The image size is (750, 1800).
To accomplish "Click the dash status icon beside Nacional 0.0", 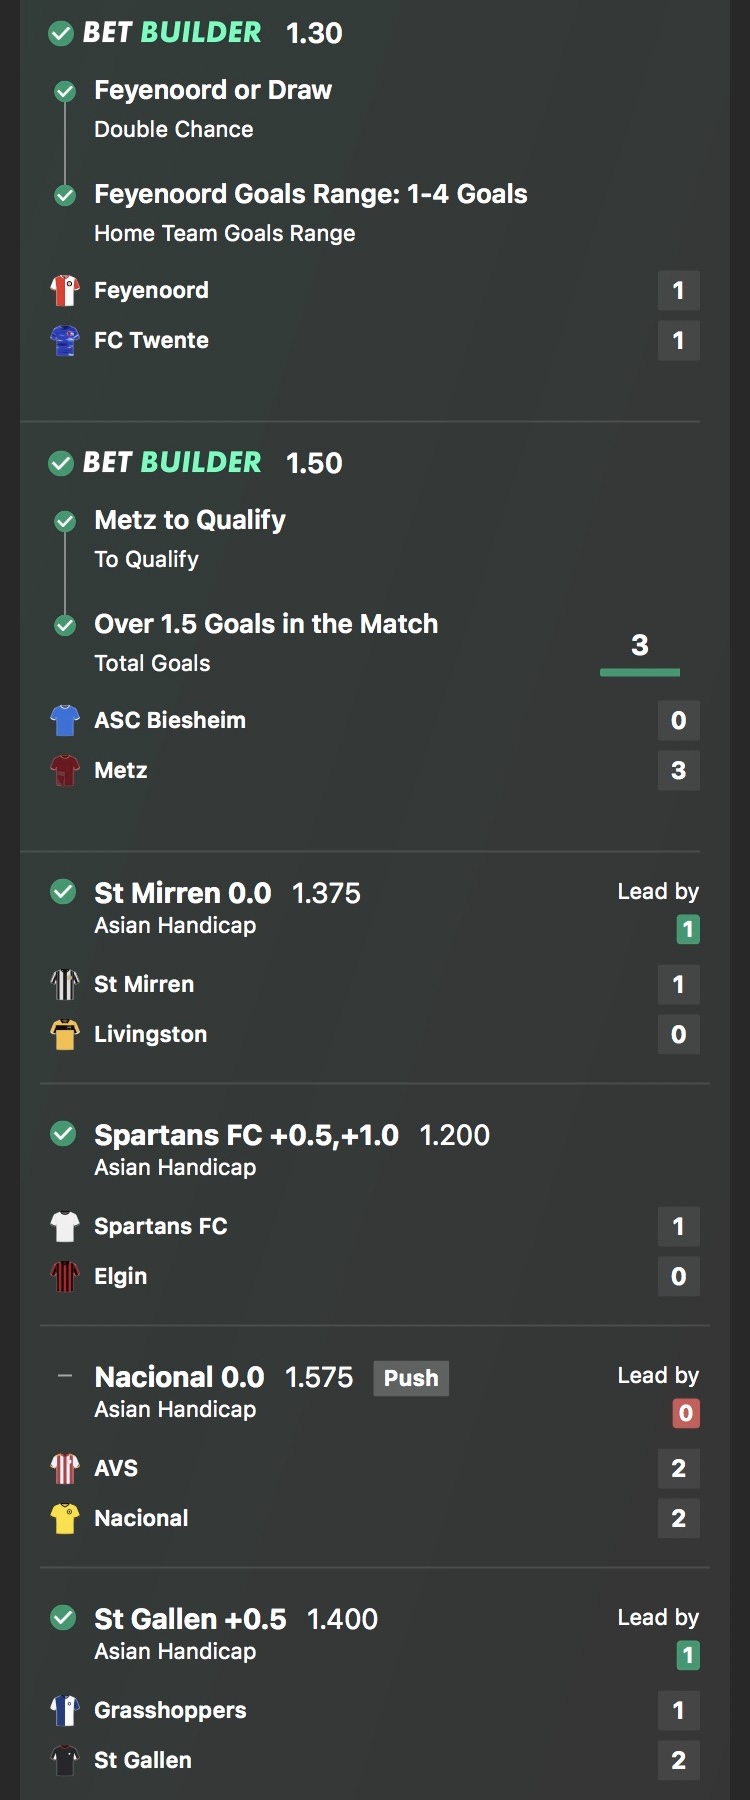I will (x=65, y=1376).
